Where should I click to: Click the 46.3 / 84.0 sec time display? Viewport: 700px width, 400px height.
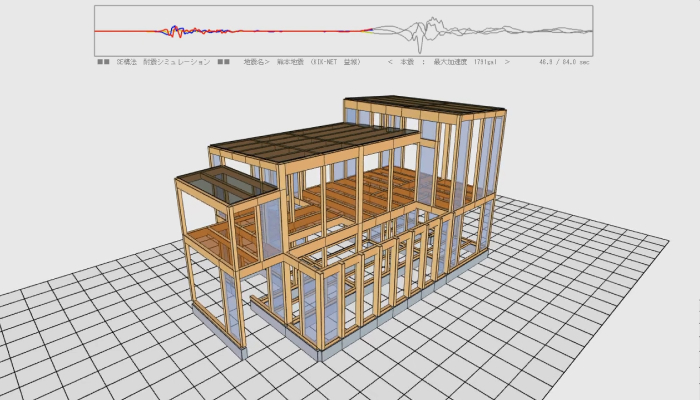[564, 62]
